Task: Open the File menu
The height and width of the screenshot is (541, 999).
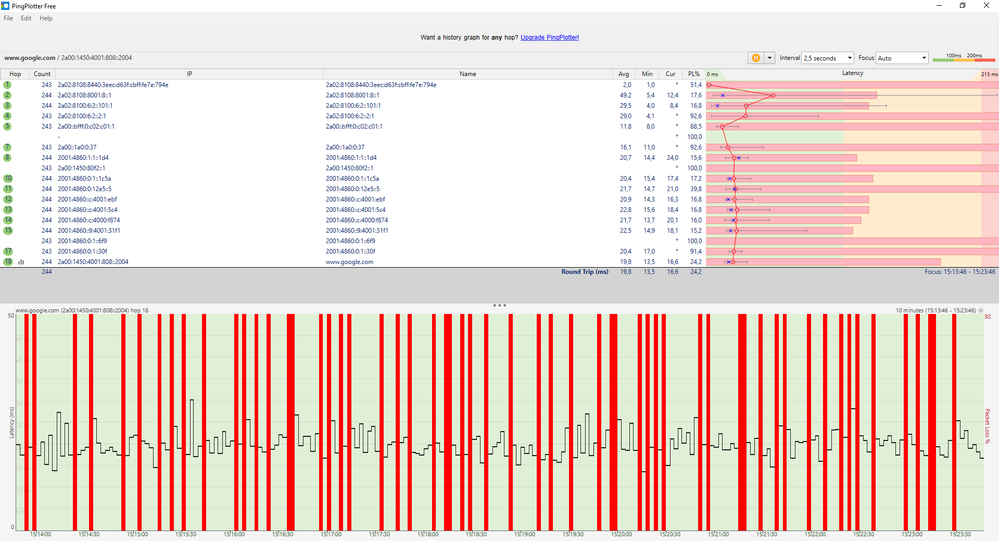Action: coord(8,18)
